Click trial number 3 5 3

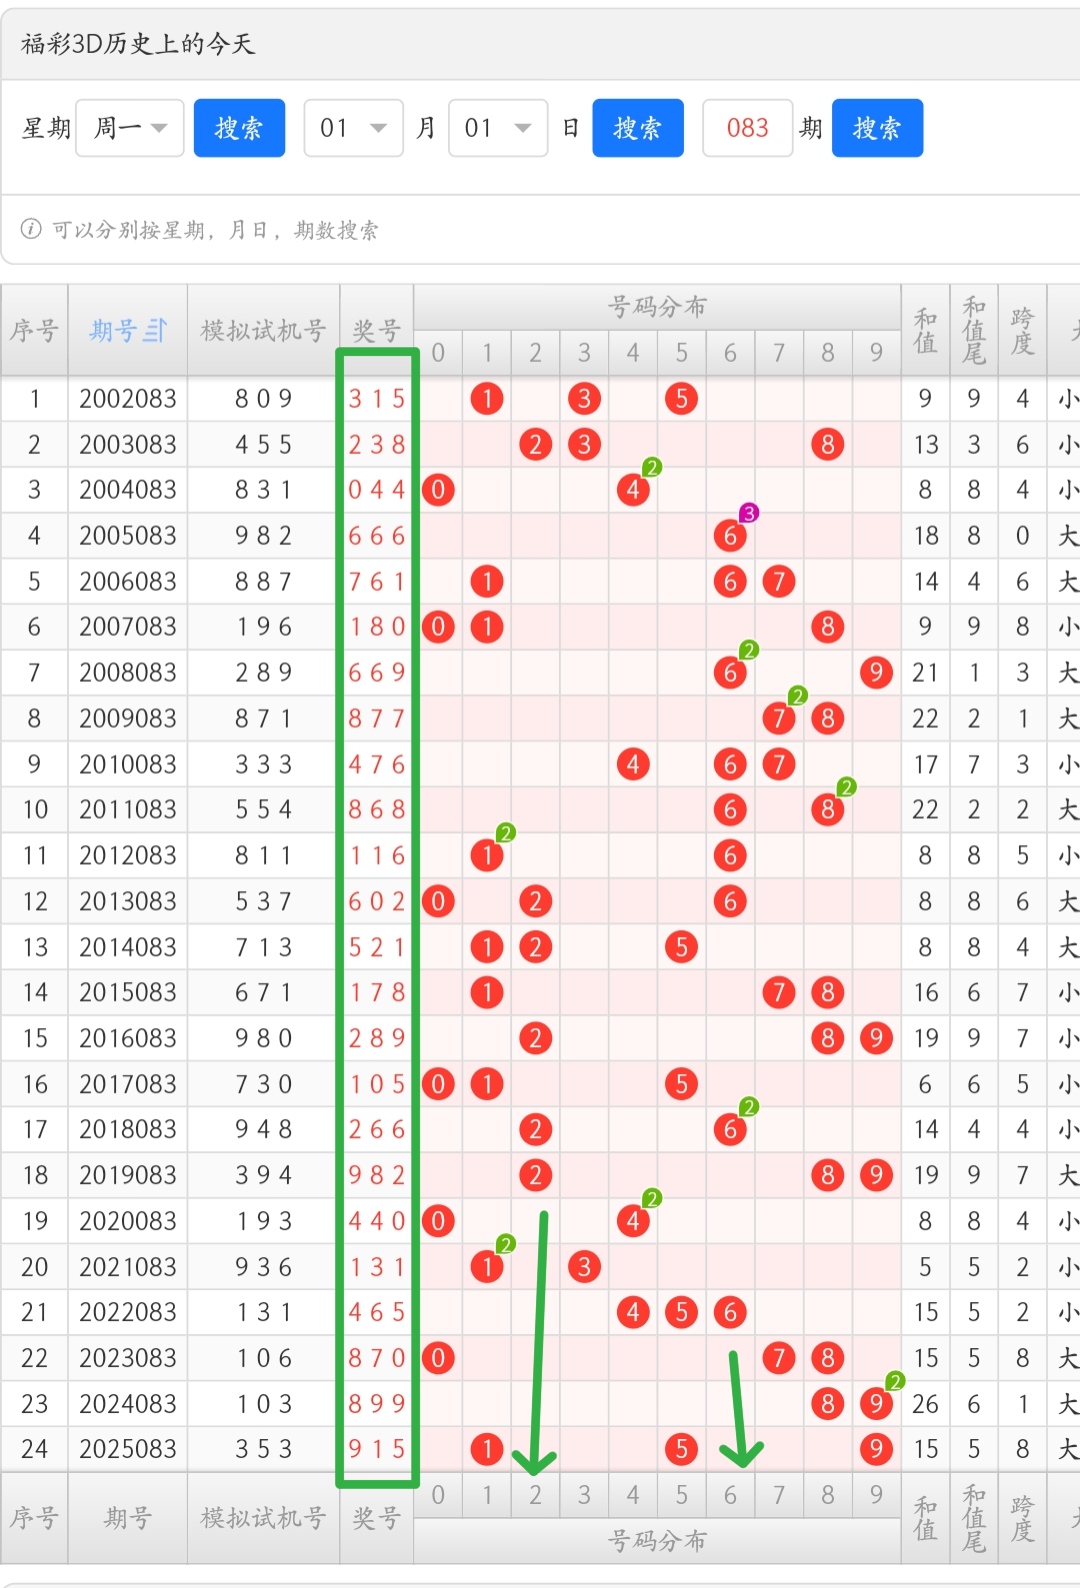(263, 1450)
